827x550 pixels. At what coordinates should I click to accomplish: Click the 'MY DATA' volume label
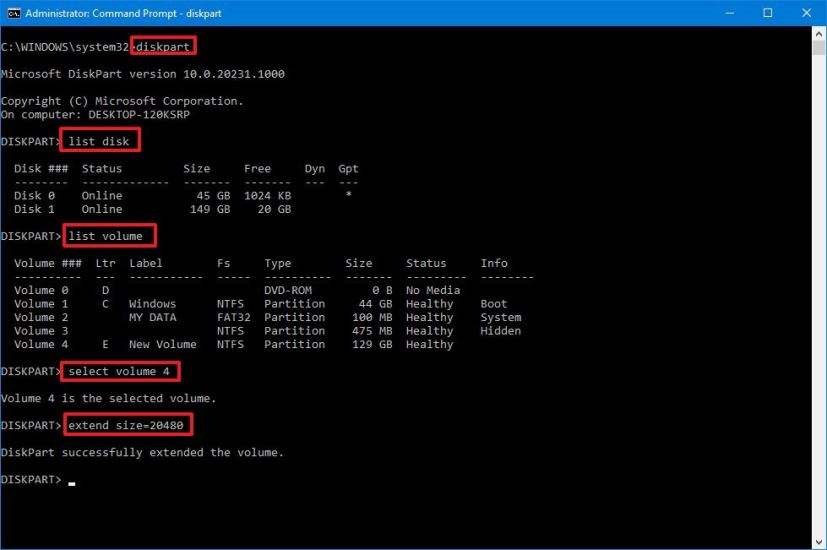coord(153,317)
